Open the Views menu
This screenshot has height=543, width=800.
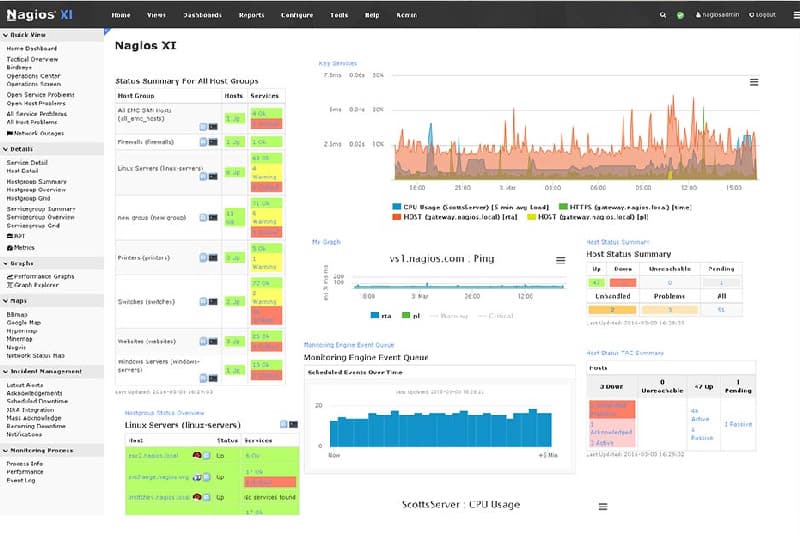click(x=156, y=15)
